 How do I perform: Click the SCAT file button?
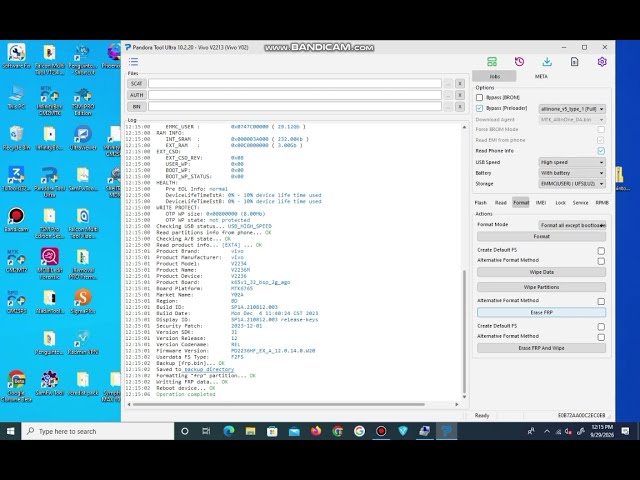click(136, 83)
